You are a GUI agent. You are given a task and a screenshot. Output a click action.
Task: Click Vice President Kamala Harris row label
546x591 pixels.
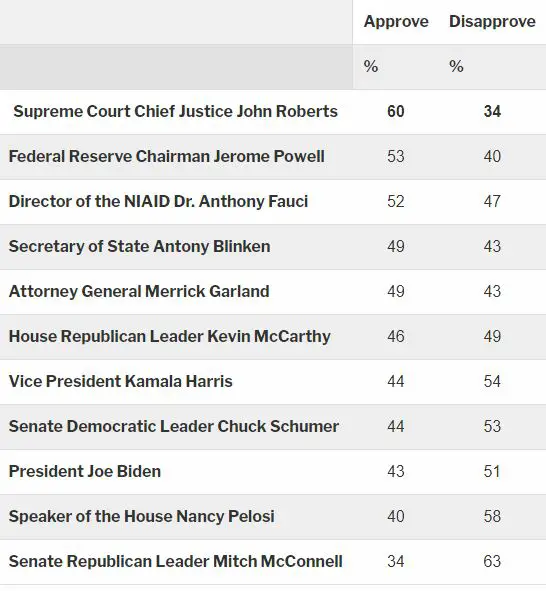click(x=121, y=381)
